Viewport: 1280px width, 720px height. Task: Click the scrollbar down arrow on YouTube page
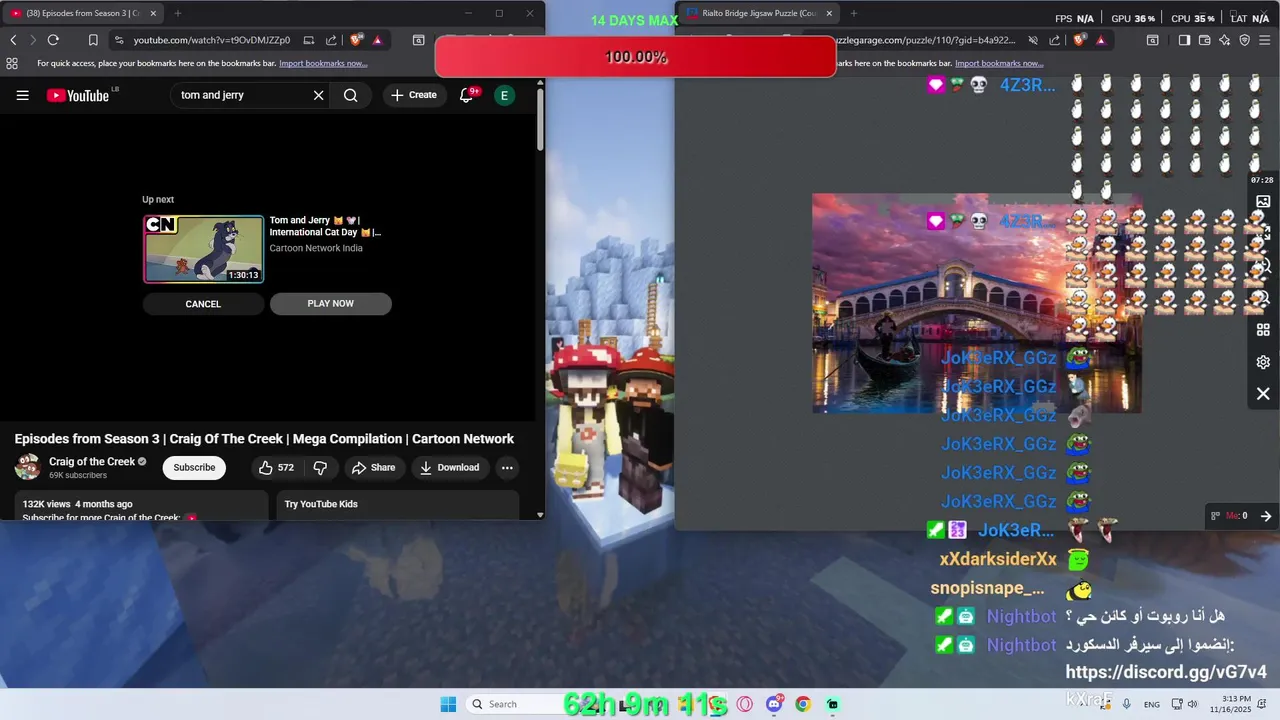pos(540,515)
